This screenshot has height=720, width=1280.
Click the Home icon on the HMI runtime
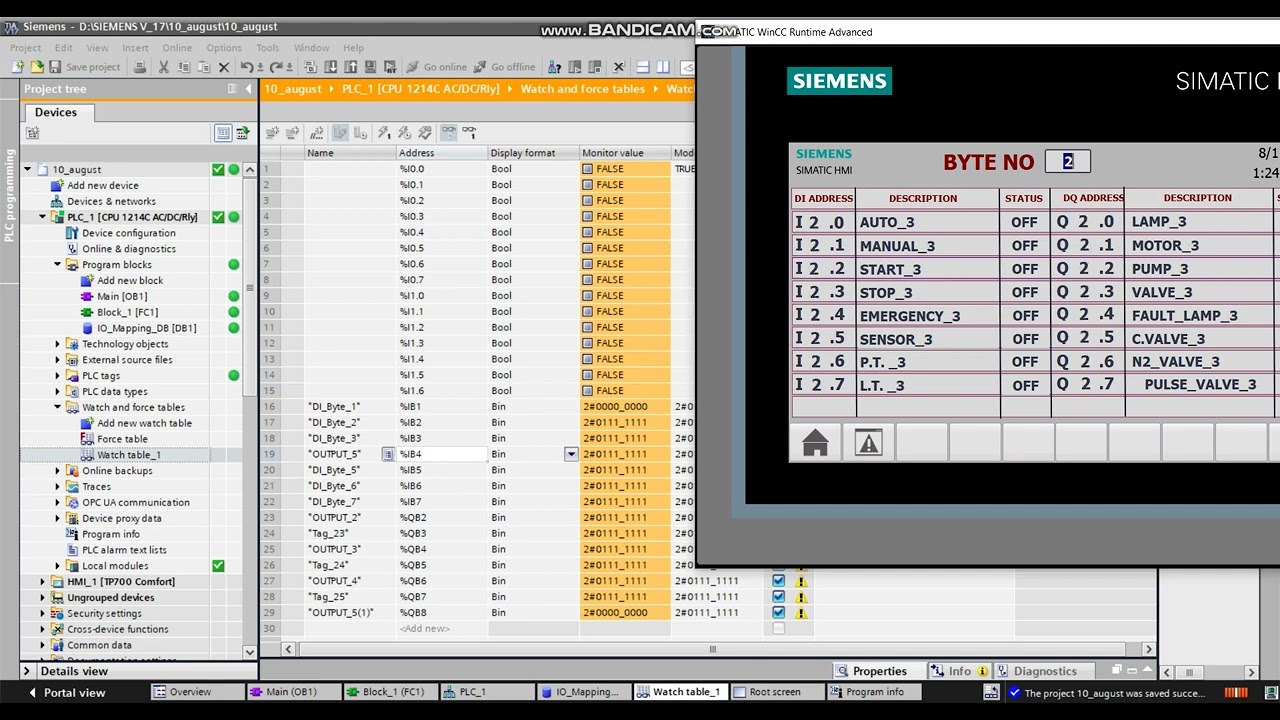click(x=815, y=442)
